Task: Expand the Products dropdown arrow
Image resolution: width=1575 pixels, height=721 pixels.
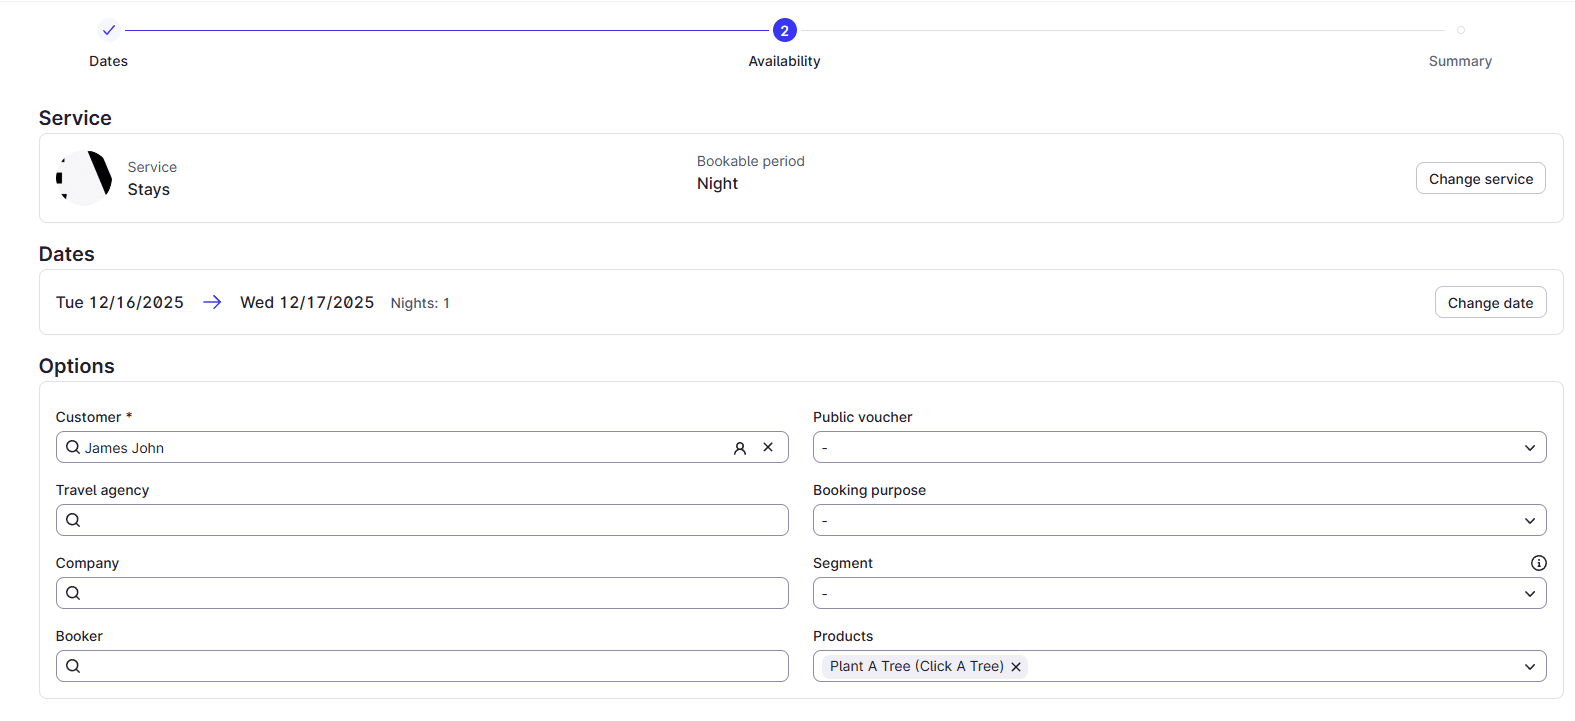Action: 1529,667
